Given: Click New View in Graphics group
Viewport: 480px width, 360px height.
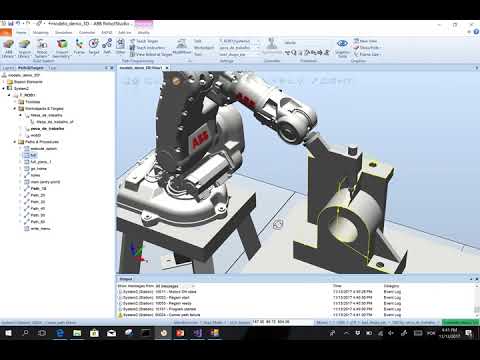Looking at the screenshot, I should coord(365,41).
